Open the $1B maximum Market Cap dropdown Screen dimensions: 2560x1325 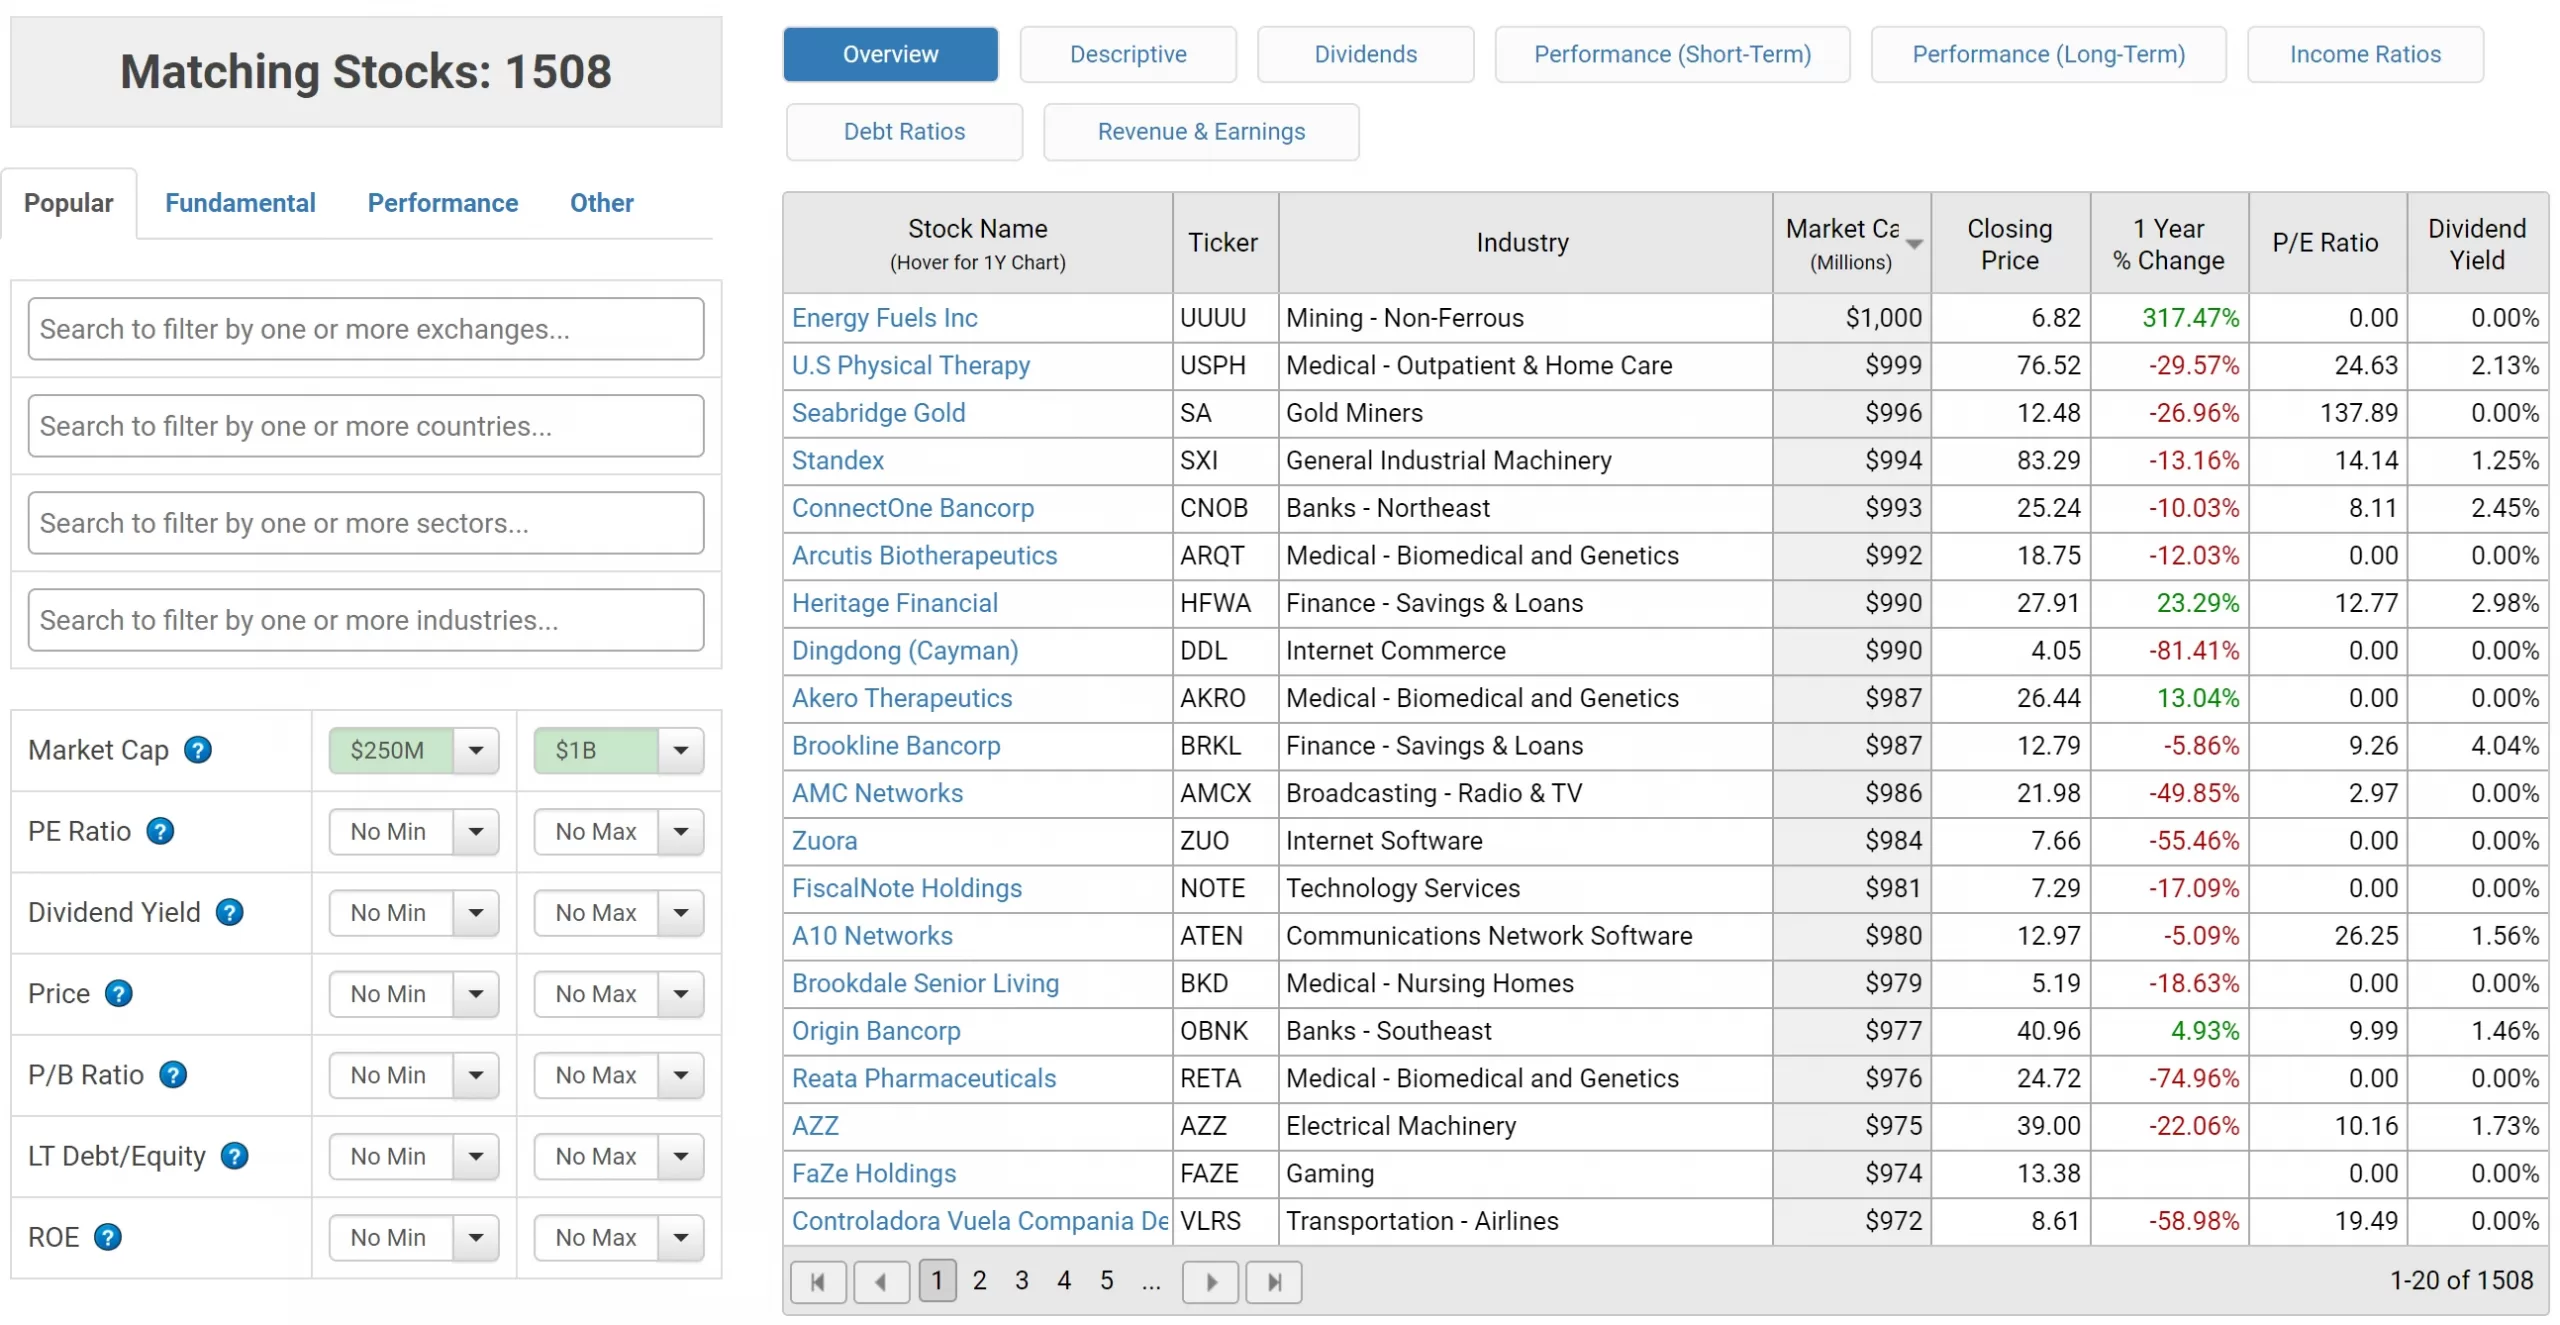coord(618,750)
